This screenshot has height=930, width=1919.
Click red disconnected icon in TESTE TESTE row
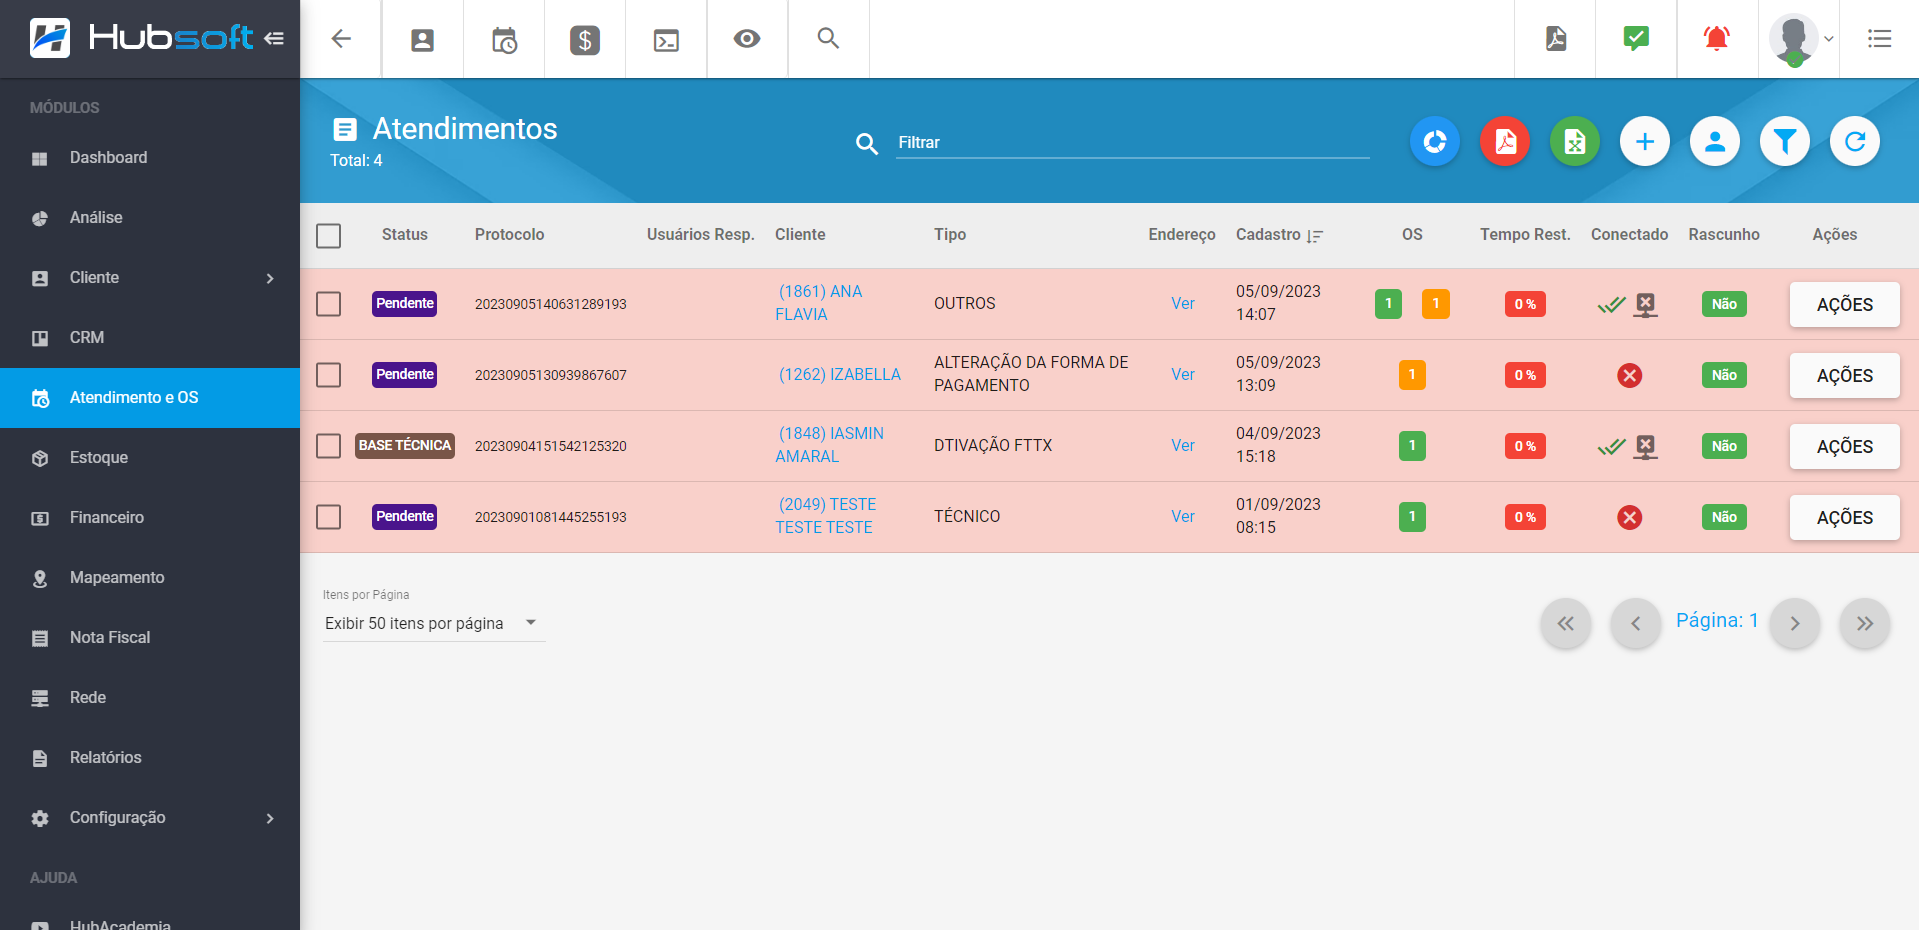click(1630, 518)
